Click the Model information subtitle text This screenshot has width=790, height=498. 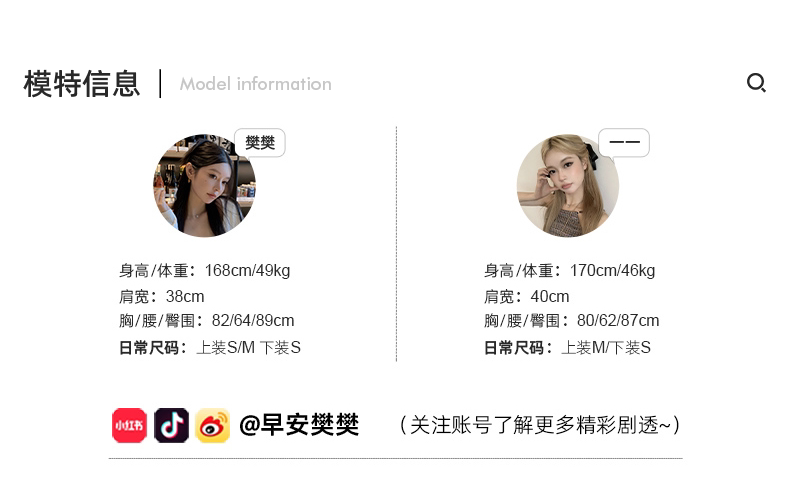tap(255, 84)
